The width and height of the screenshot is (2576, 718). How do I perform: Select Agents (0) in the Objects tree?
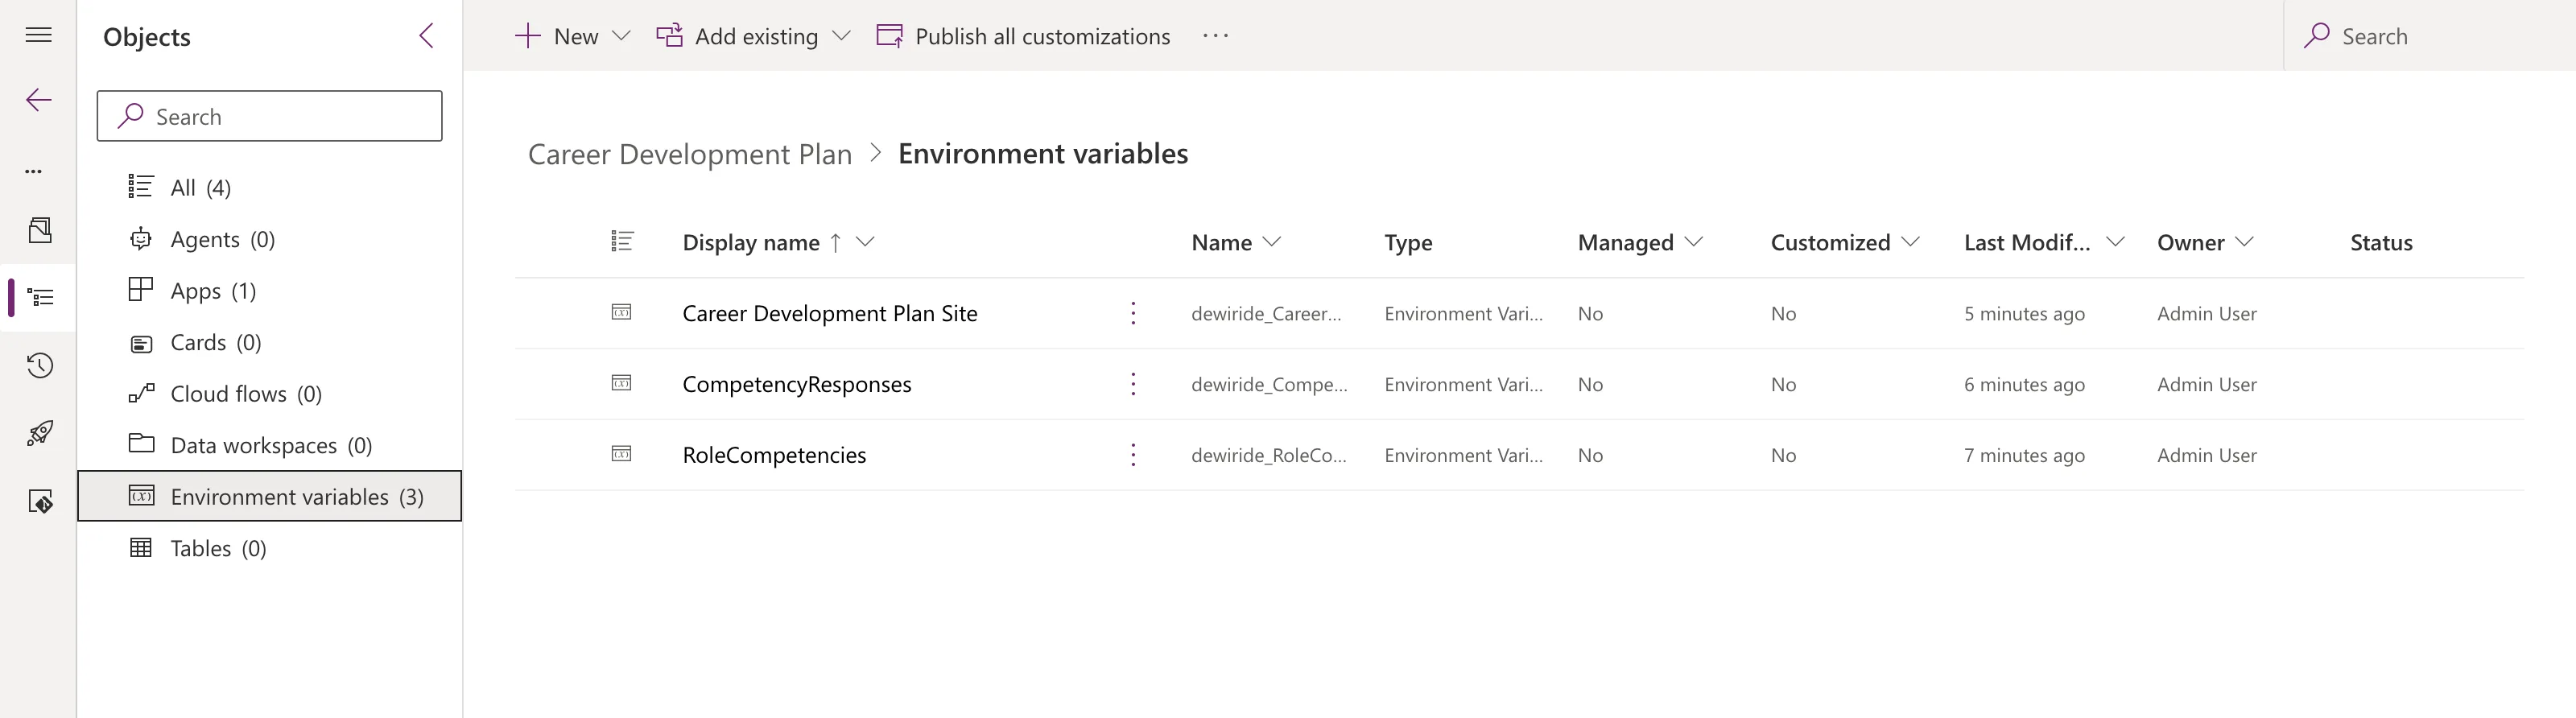(270, 239)
